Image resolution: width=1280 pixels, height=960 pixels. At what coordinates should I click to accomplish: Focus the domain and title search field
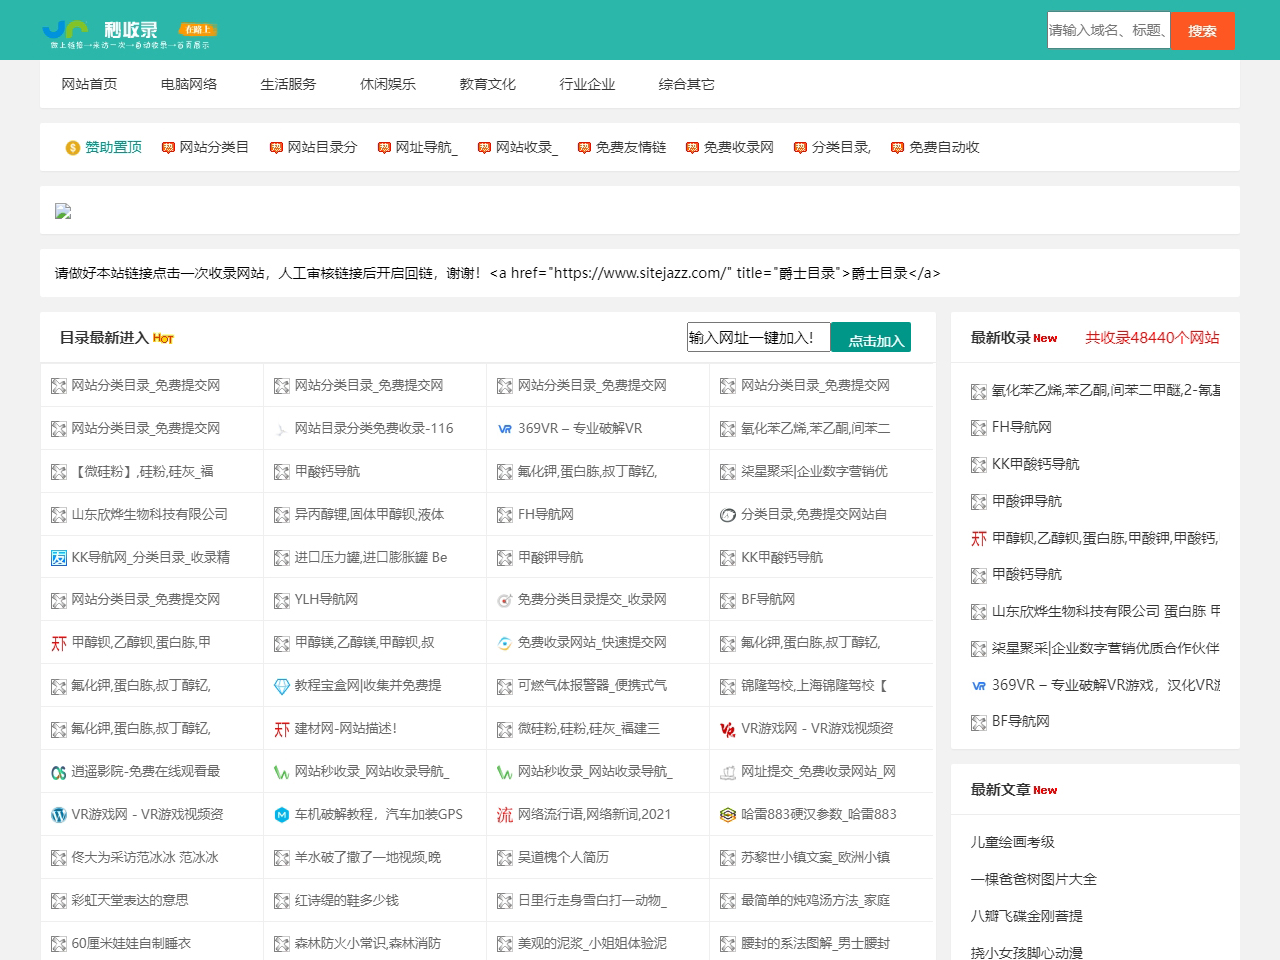pyautogui.click(x=1108, y=30)
